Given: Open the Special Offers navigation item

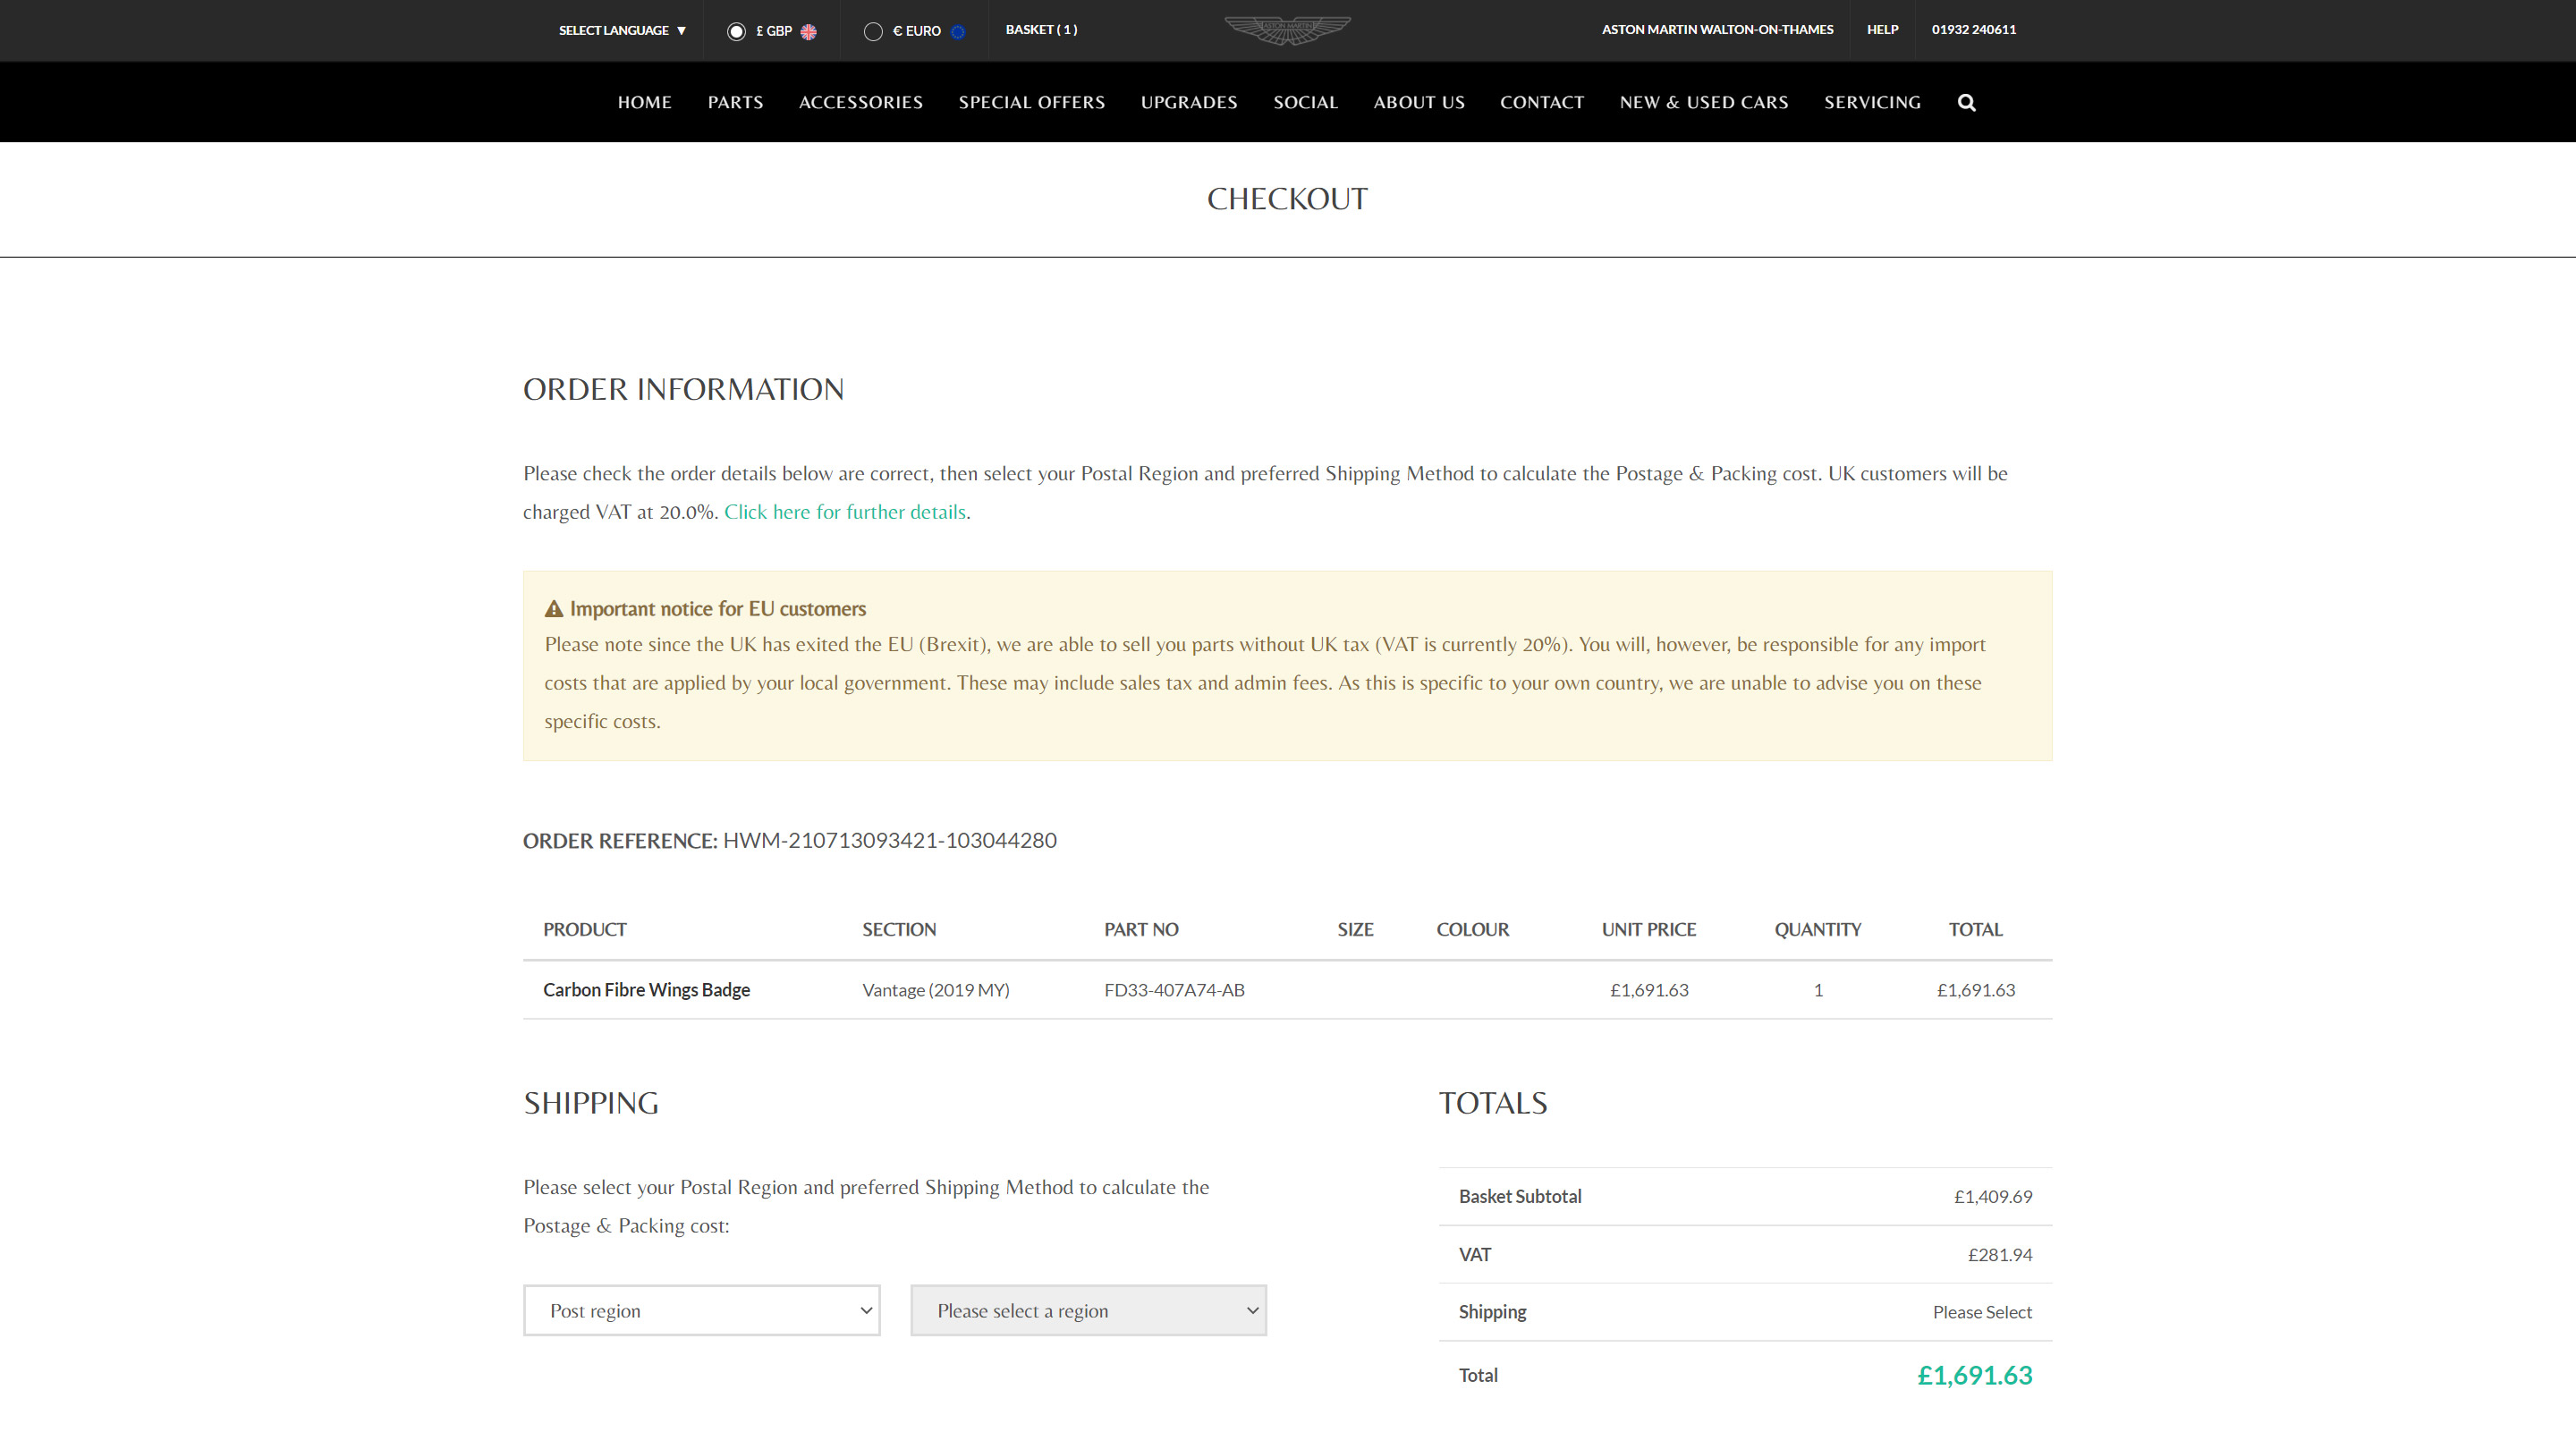Looking at the screenshot, I should [1031, 102].
